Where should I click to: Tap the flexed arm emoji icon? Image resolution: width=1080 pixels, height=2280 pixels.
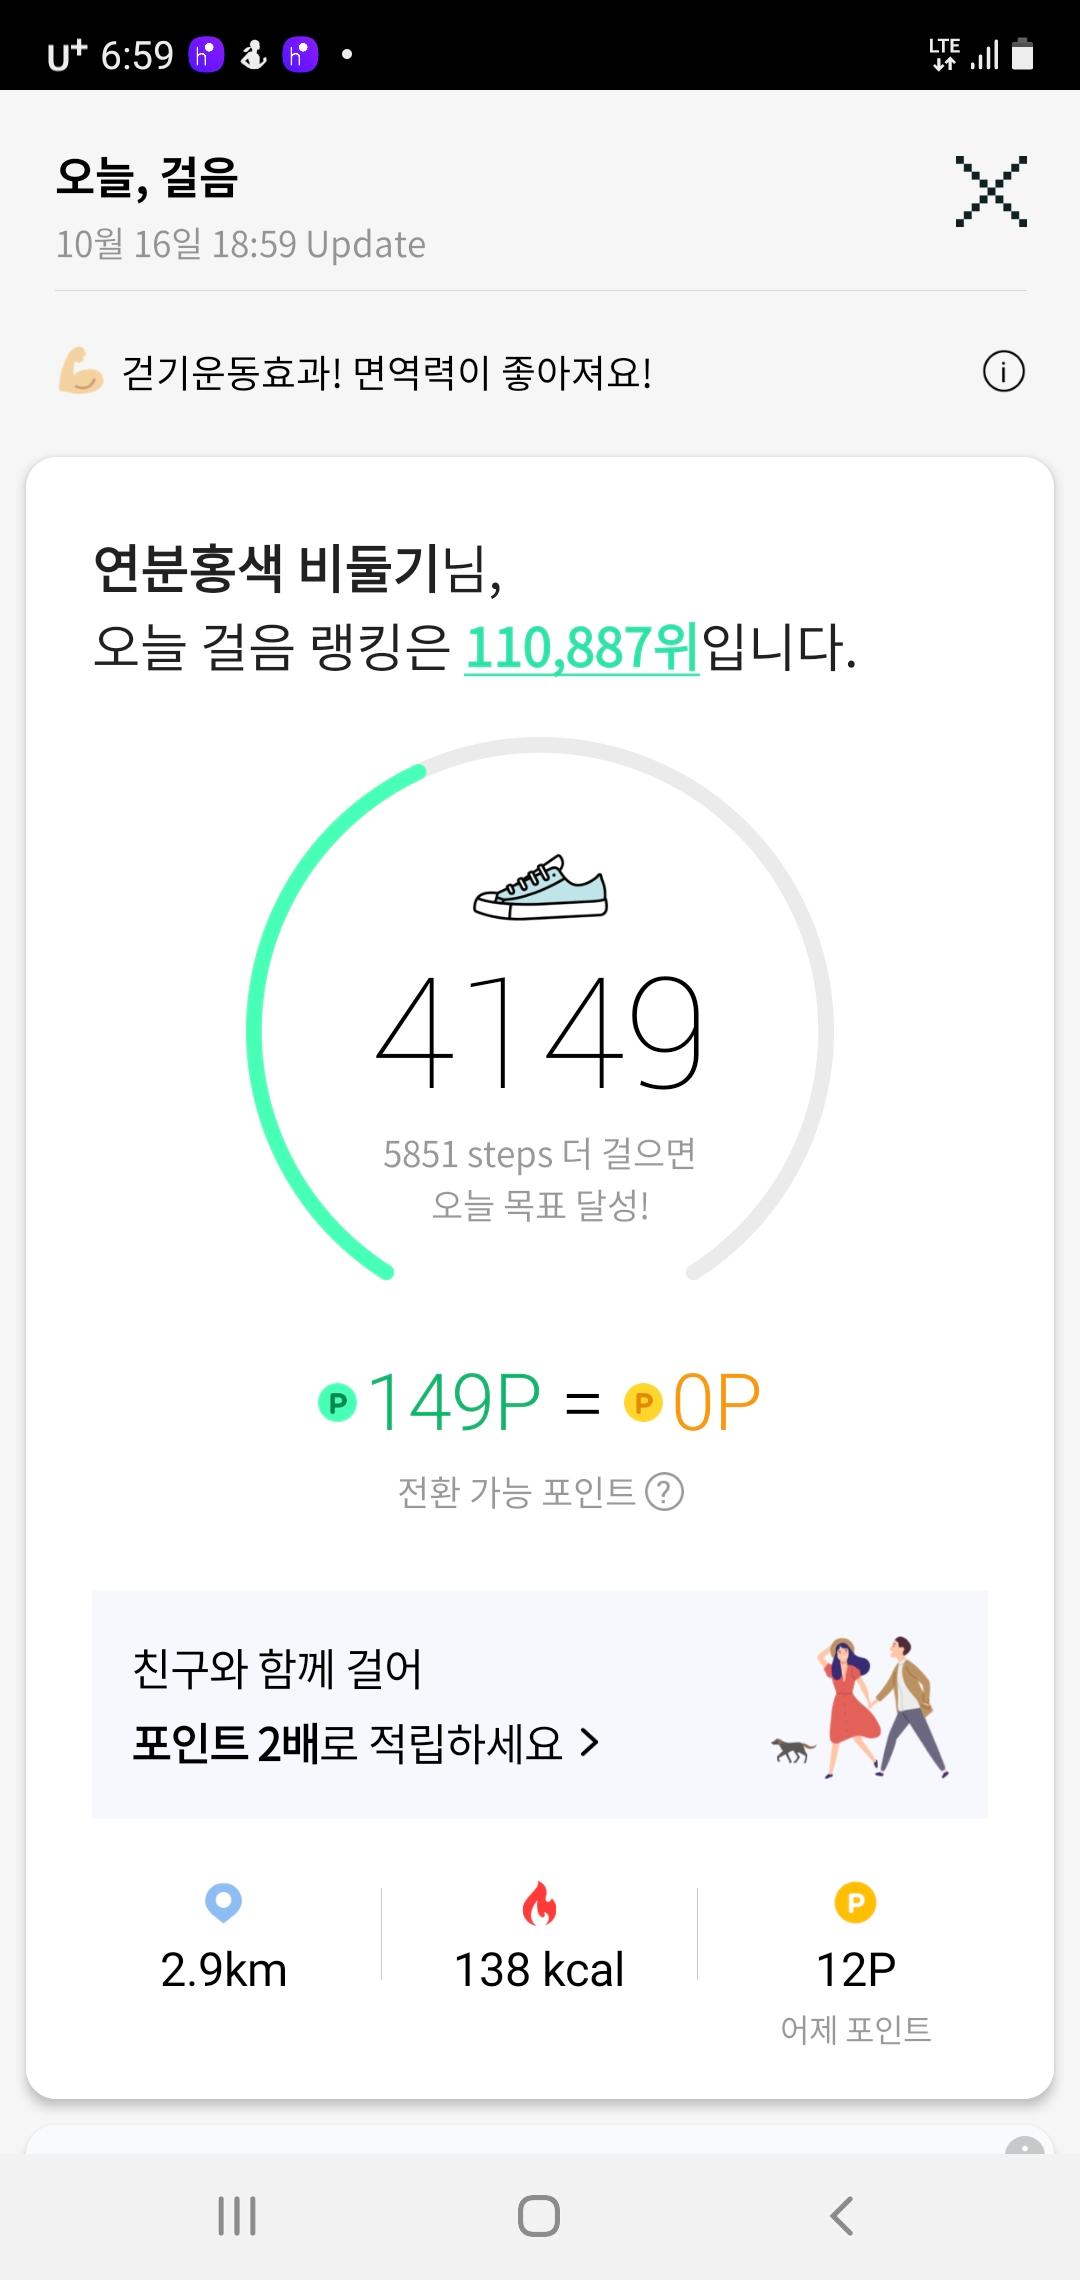81,373
